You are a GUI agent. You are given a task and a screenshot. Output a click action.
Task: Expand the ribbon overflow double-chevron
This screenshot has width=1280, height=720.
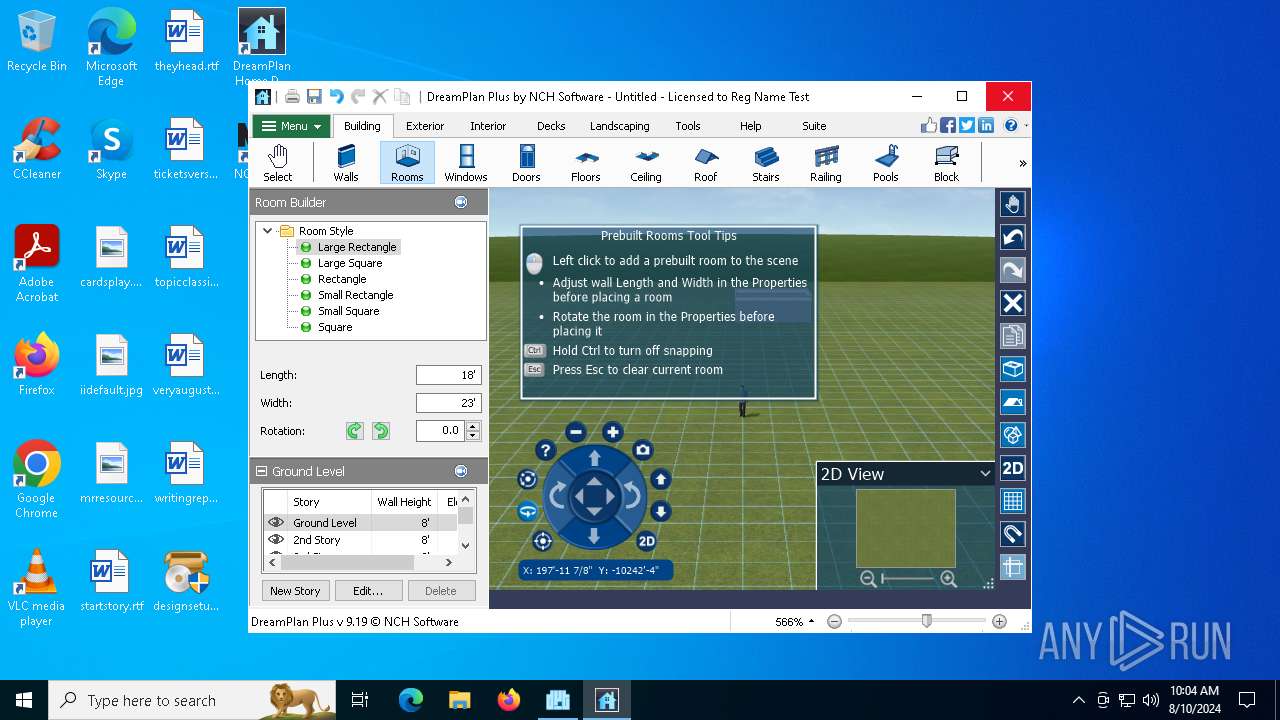[x=1022, y=163]
